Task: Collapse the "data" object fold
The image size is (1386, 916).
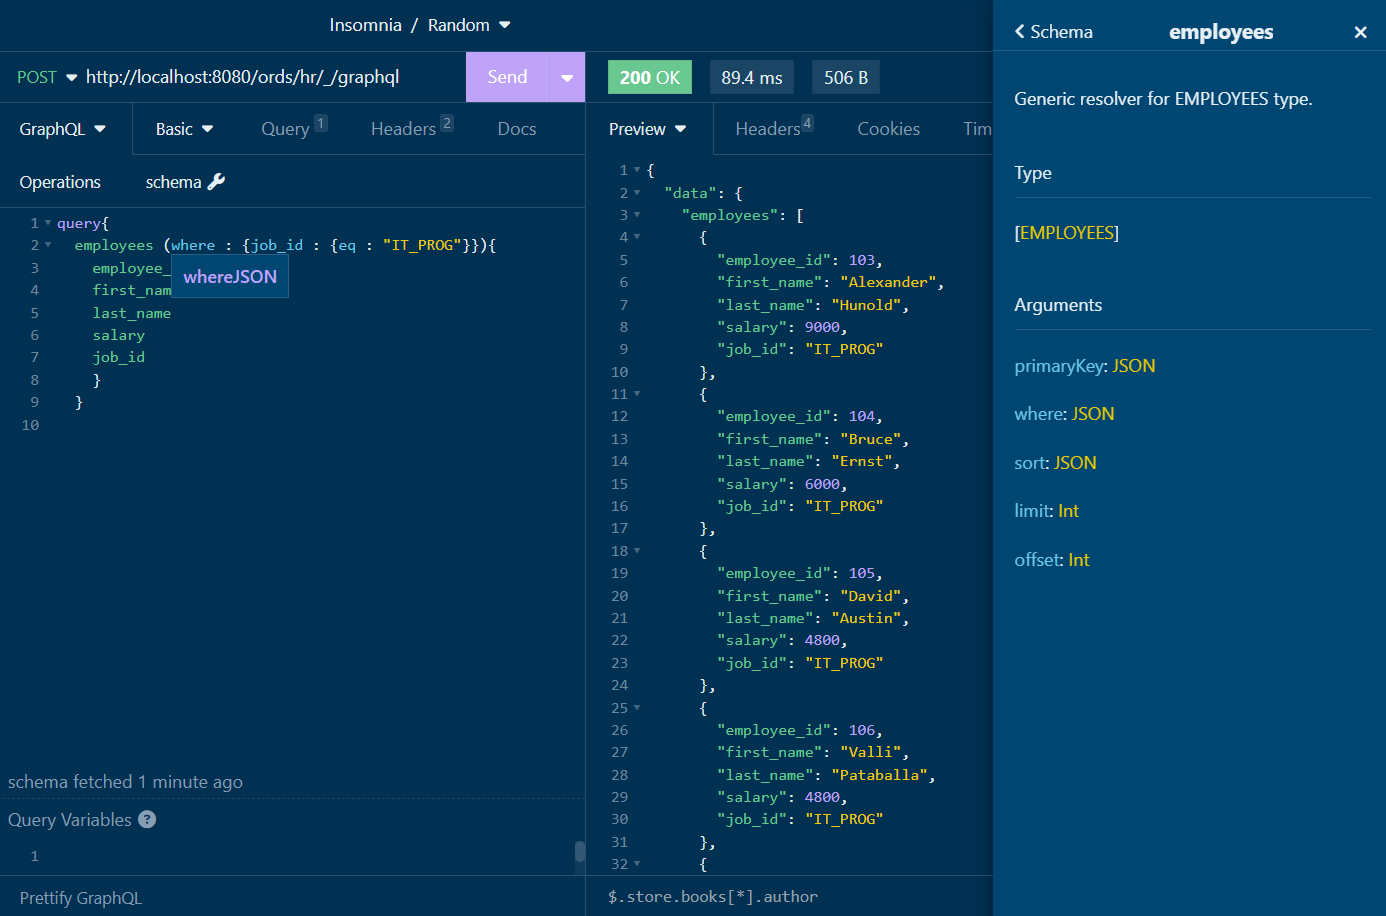Action: (637, 192)
